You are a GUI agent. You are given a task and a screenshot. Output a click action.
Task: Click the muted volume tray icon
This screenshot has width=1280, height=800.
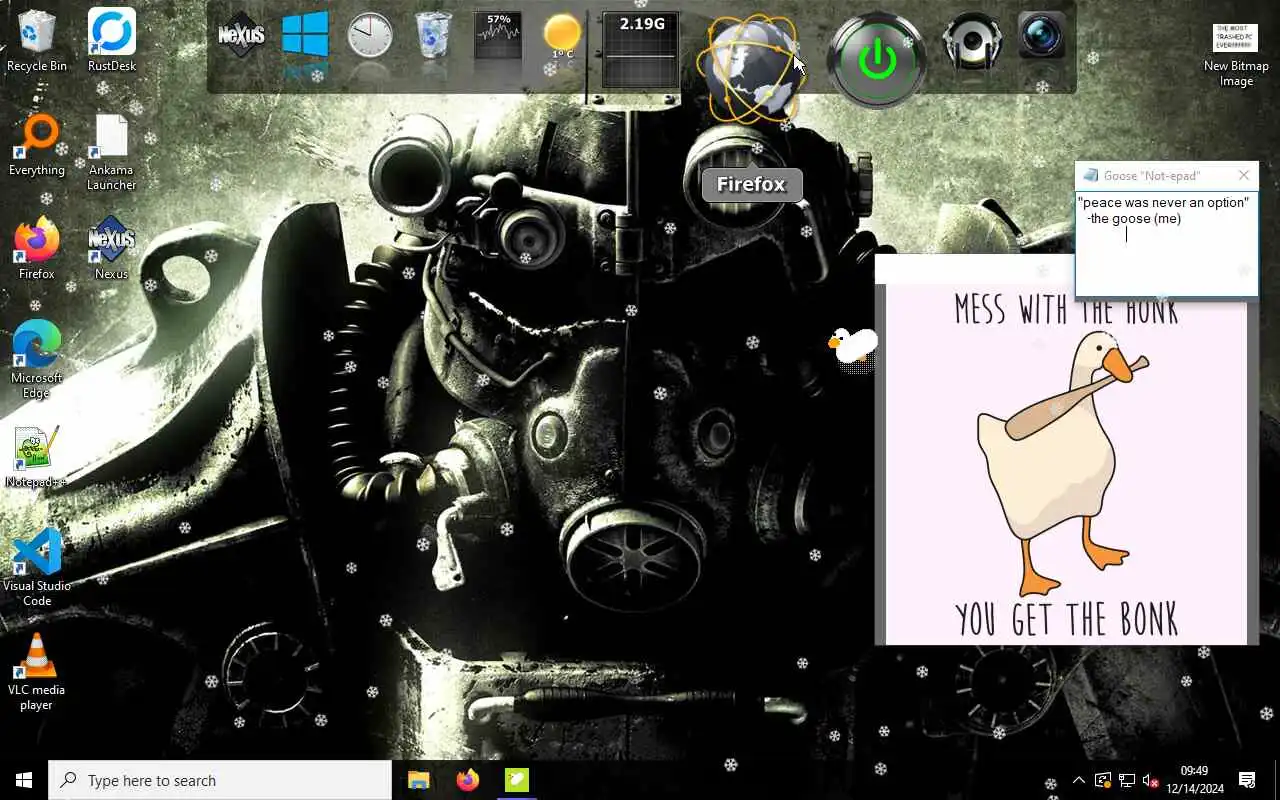1151,780
